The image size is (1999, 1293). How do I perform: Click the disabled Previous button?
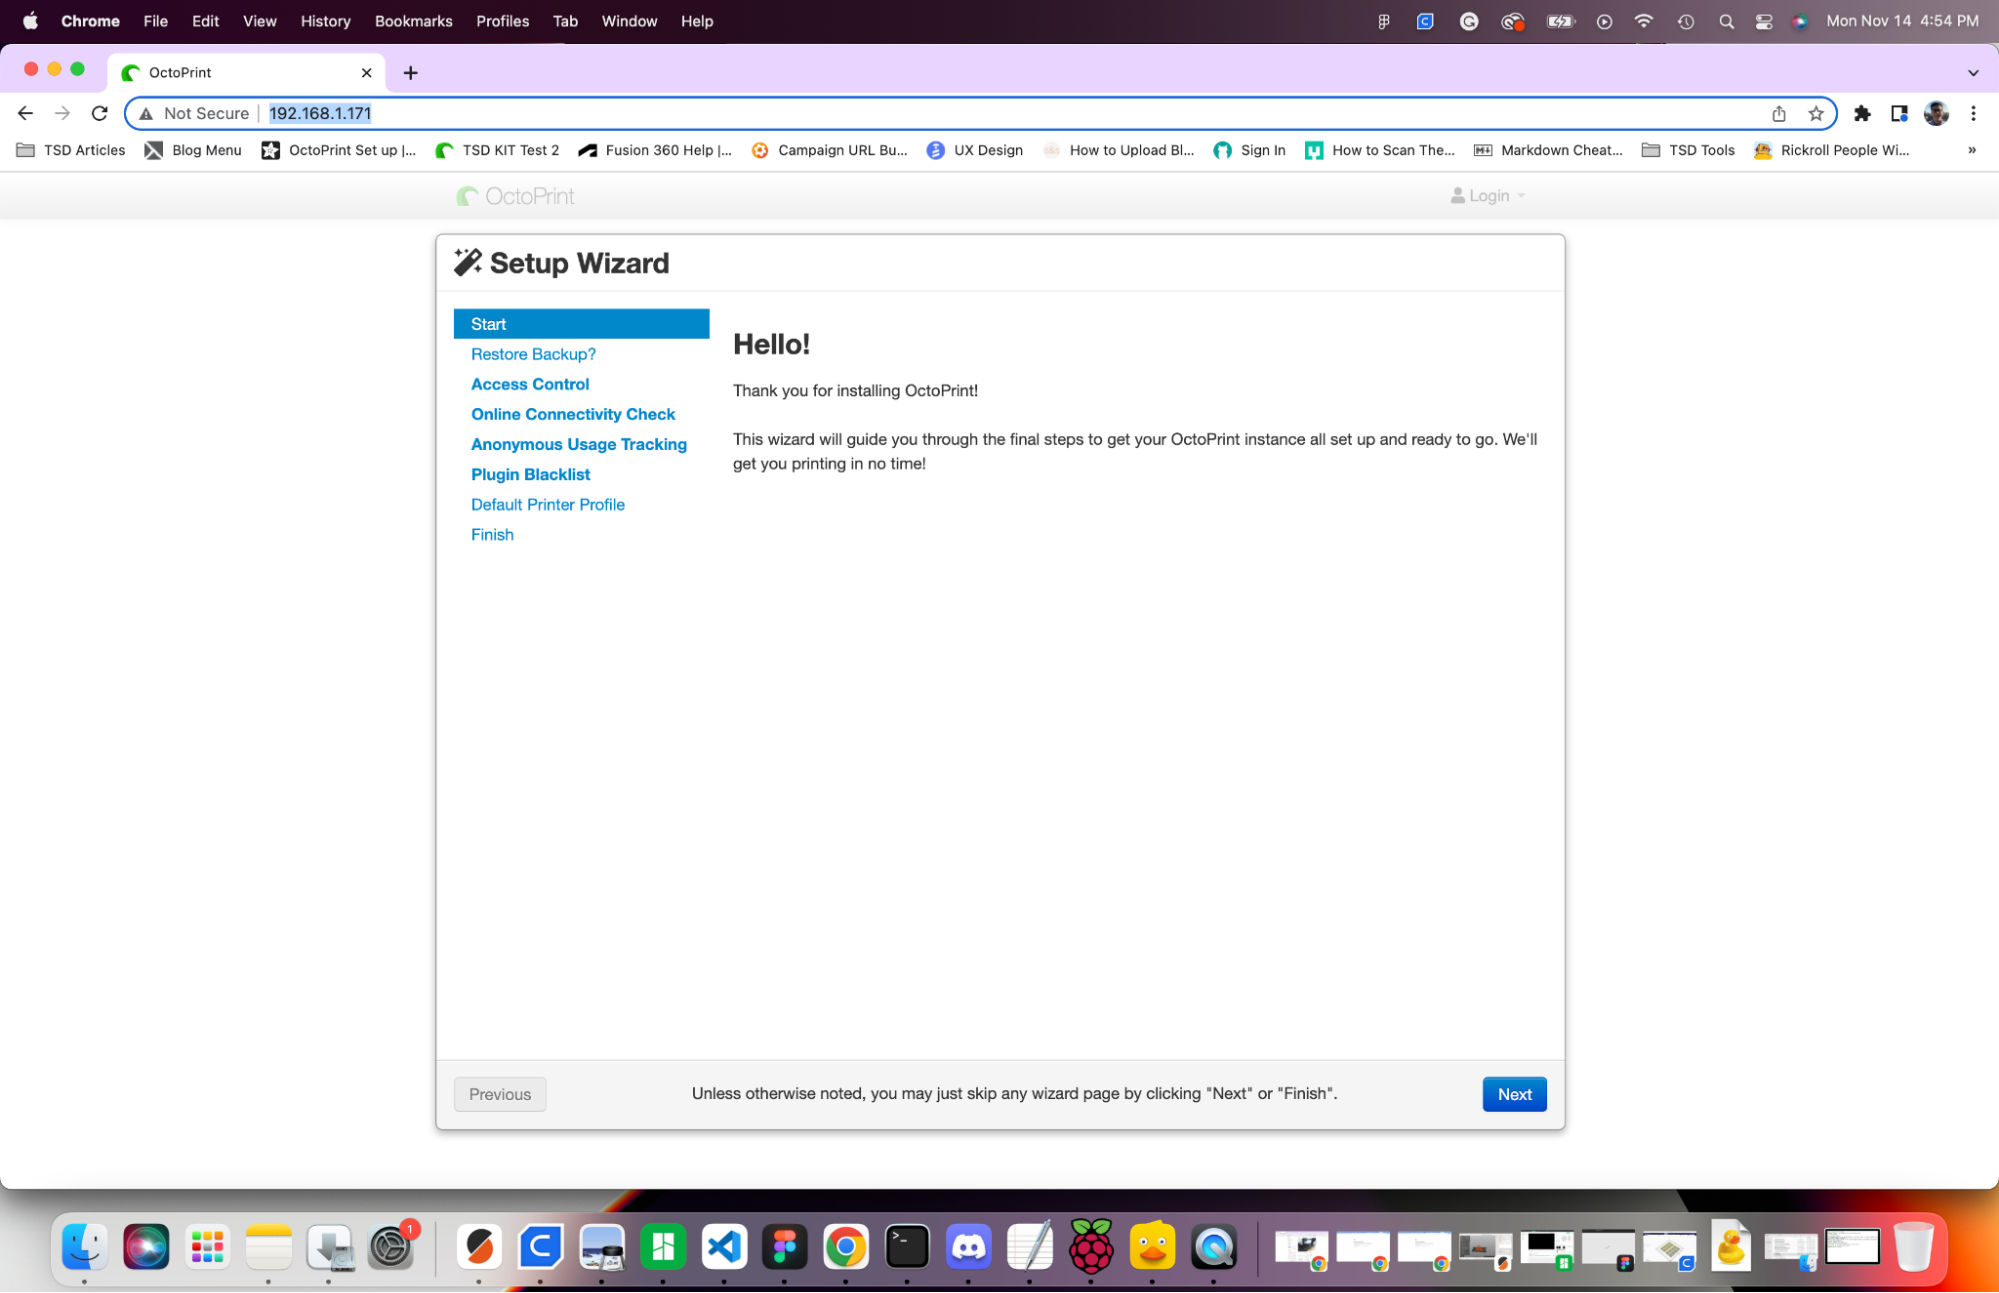(500, 1094)
